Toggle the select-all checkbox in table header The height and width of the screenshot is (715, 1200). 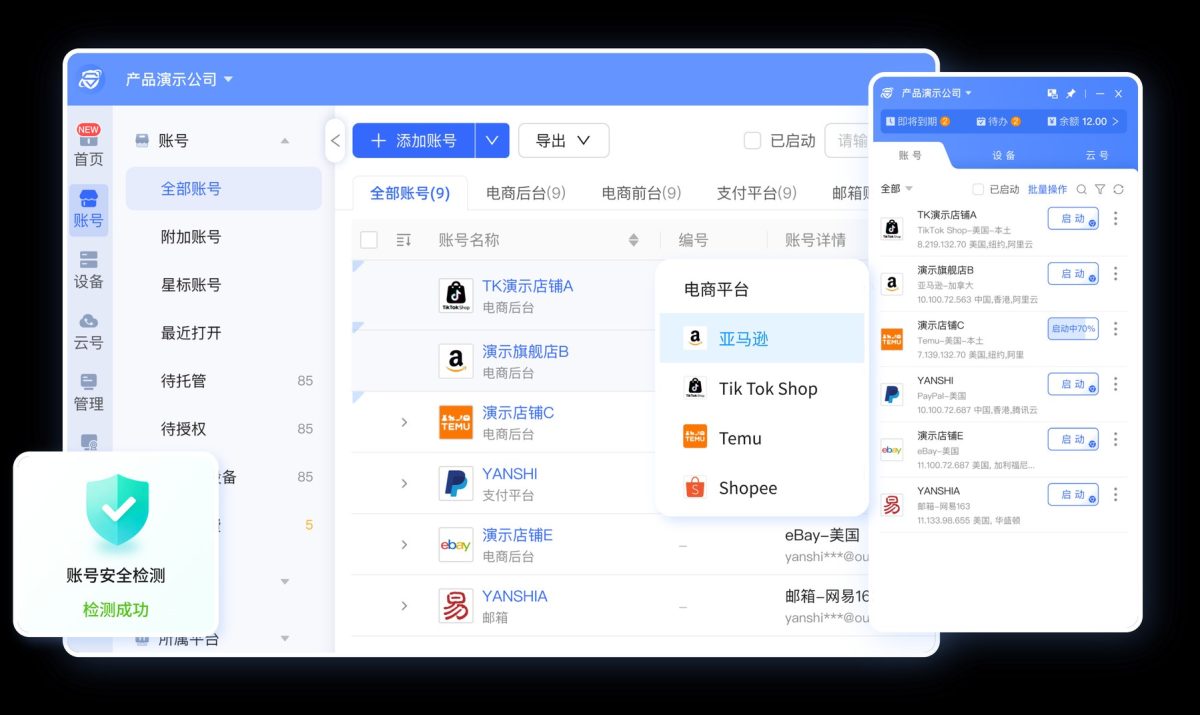pos(369,240)
